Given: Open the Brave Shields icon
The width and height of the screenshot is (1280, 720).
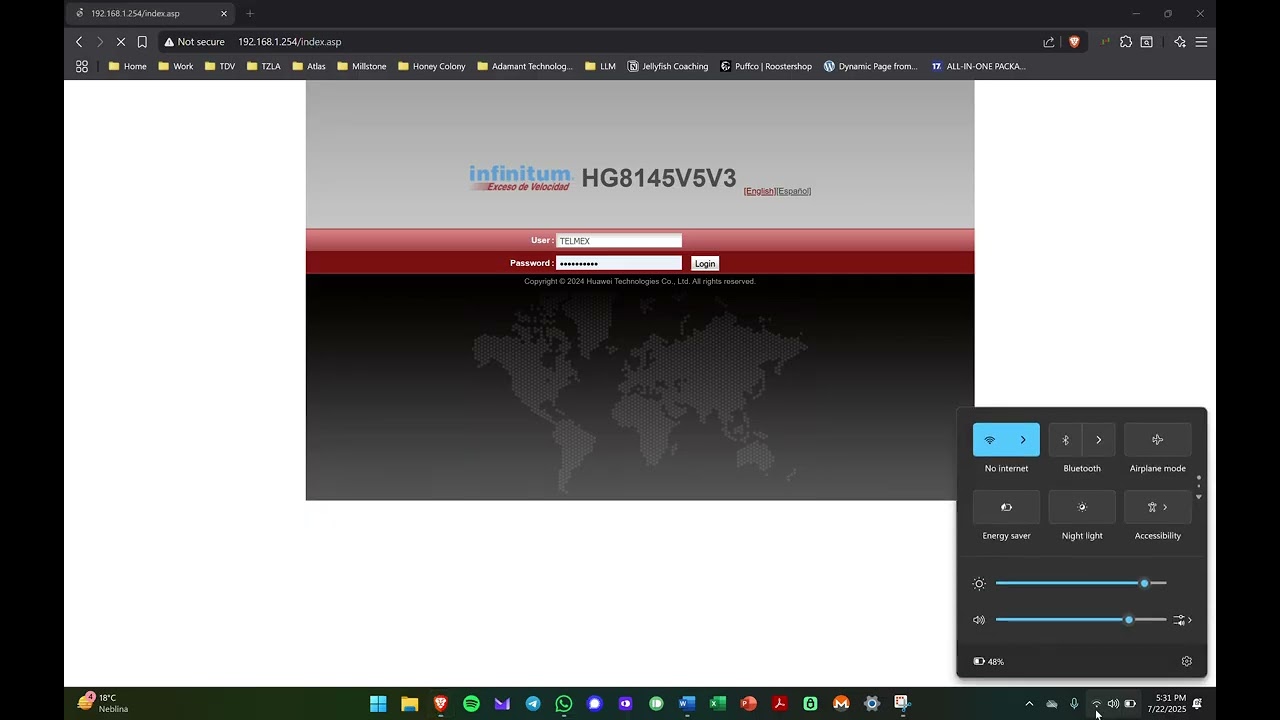Looking at the screenshot, I should pos(1074,42).
